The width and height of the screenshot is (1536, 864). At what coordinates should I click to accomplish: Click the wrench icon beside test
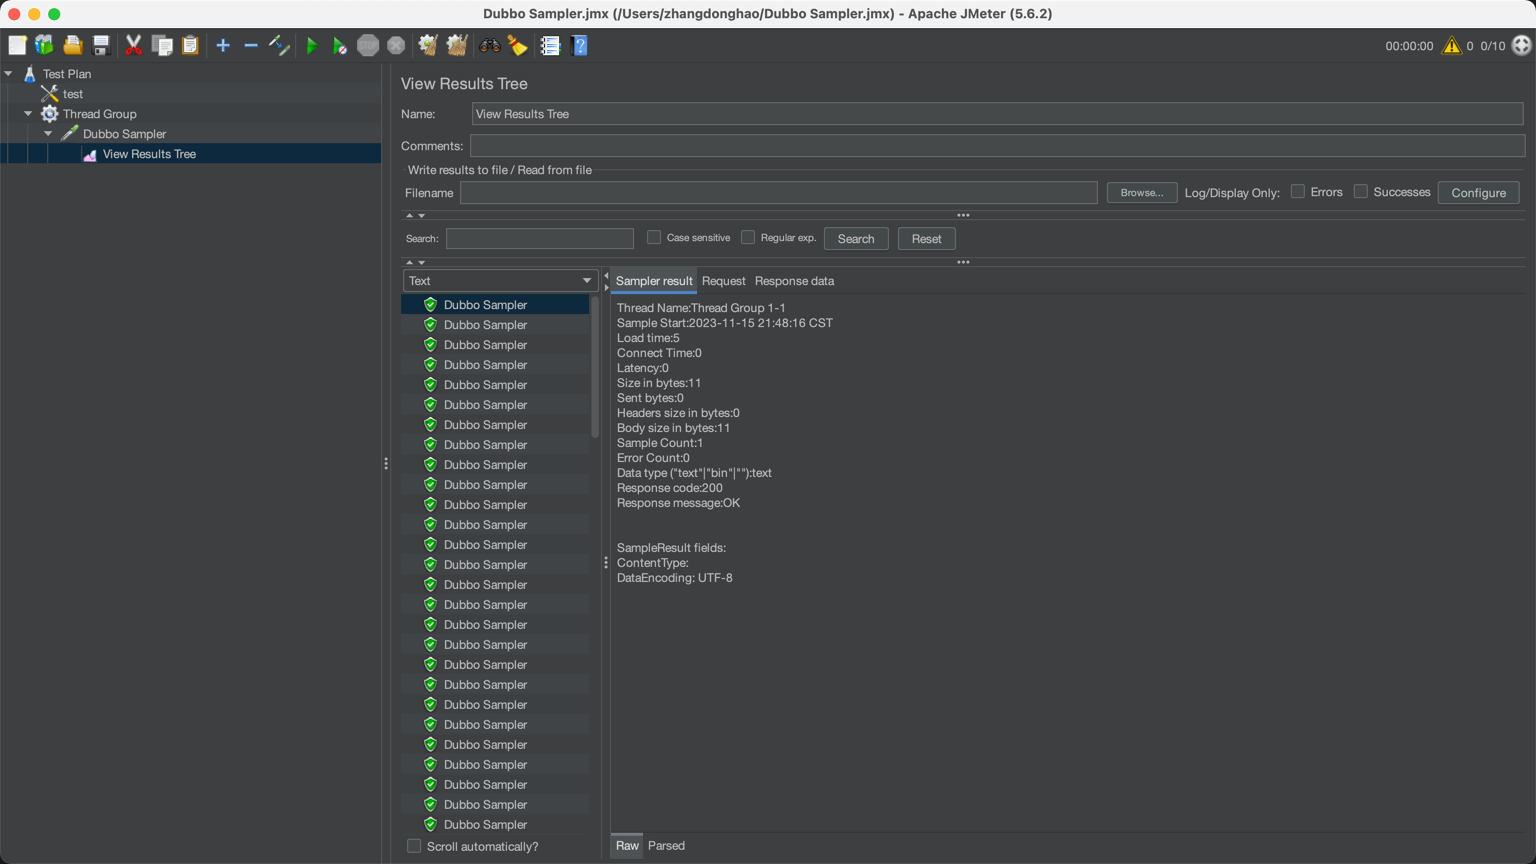(49, 93)
